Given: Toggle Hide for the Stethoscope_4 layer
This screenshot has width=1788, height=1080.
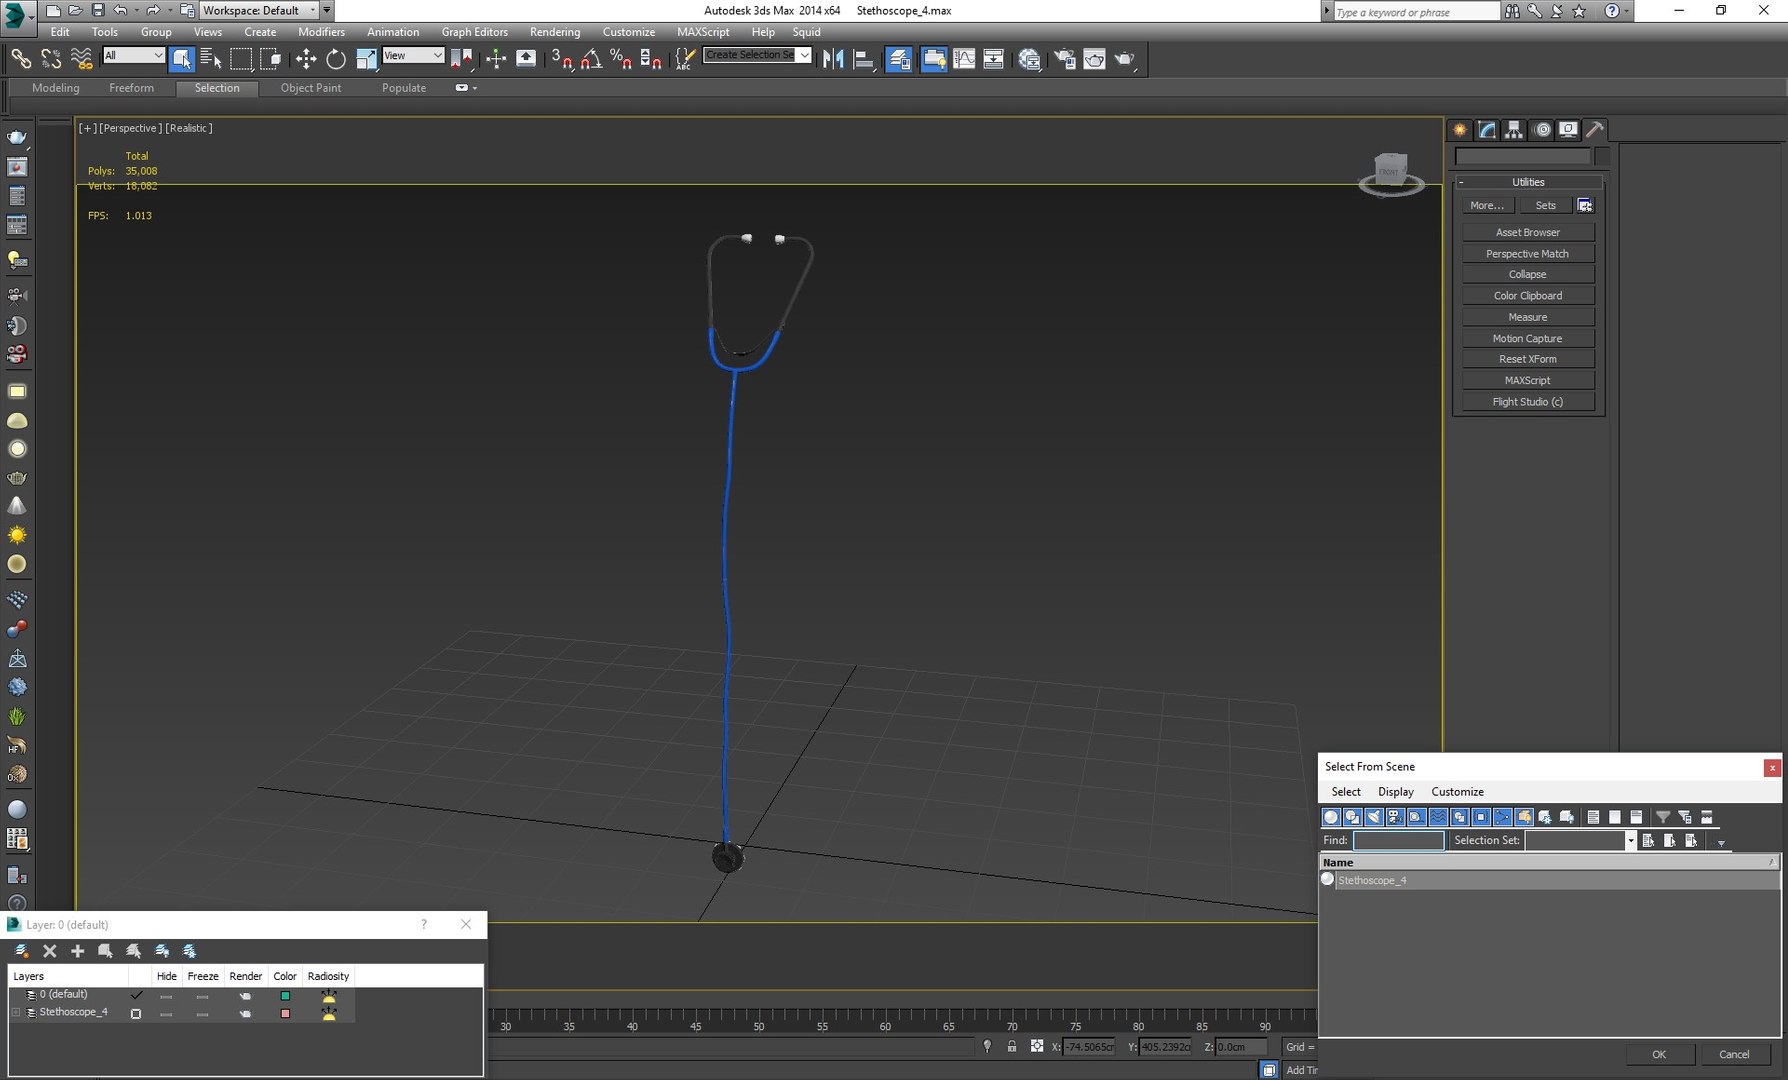Looking at the screenshot, I should click(x=166, y=1014).
